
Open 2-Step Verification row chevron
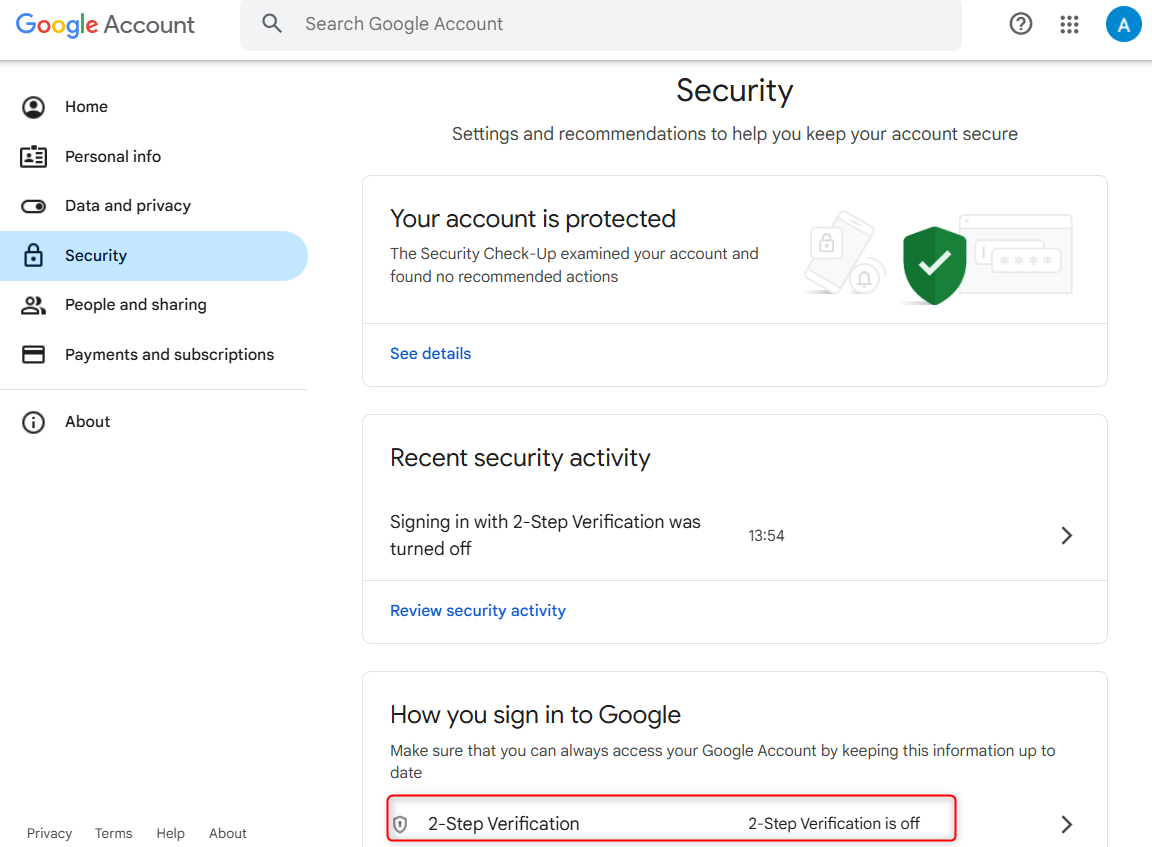[1066, 825]
